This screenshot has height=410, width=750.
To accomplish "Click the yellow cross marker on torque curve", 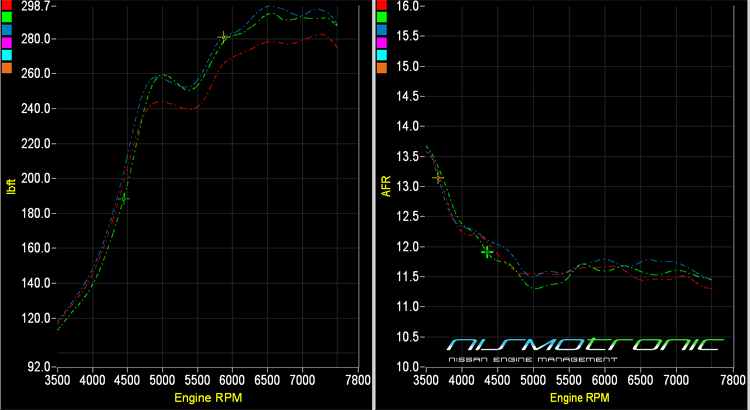I will tap(224, 38).
